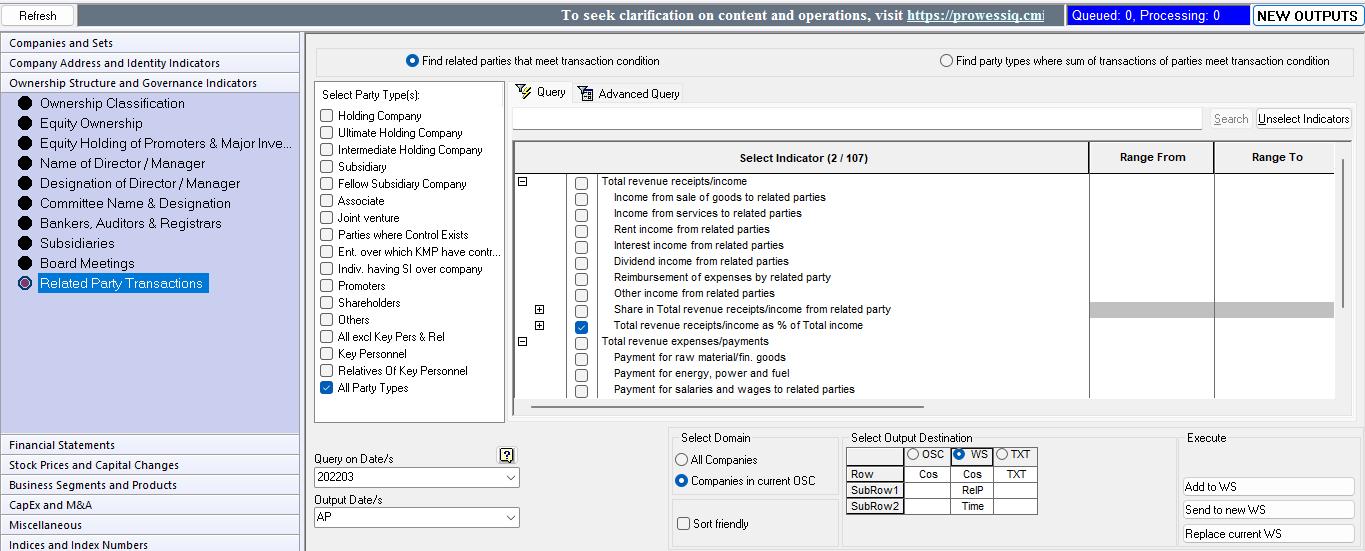Click the Query tab icon
The width and height of the screenshot is (1365, 551).
coord(524,92)
